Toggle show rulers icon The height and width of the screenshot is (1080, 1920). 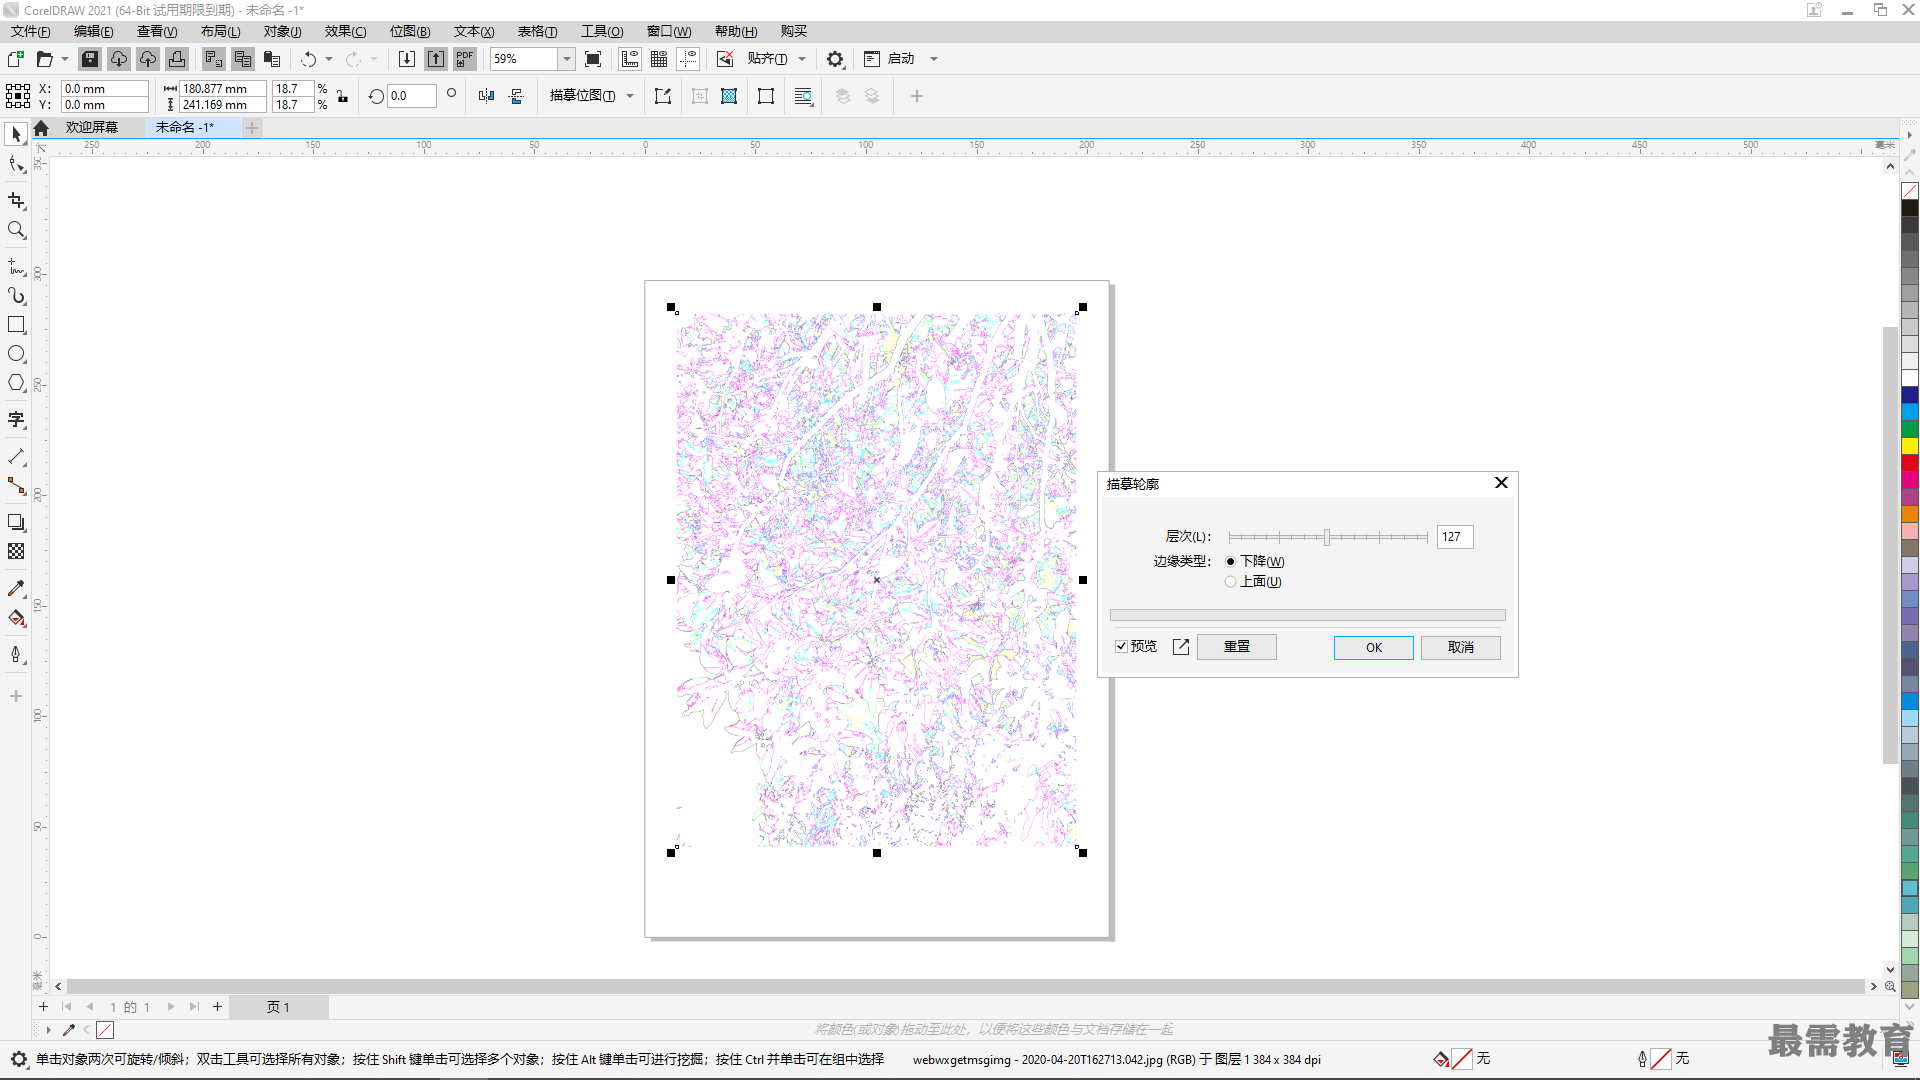coord(630,59)
